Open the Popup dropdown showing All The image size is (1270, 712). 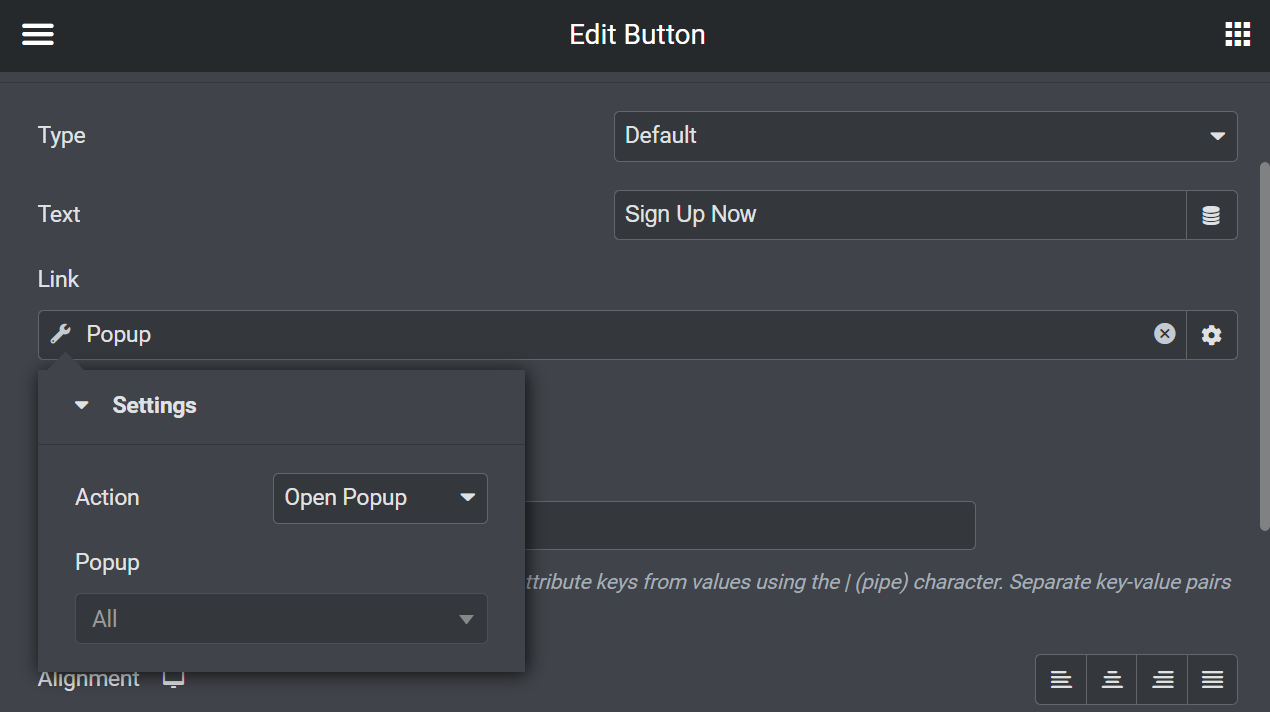(281, 619)
